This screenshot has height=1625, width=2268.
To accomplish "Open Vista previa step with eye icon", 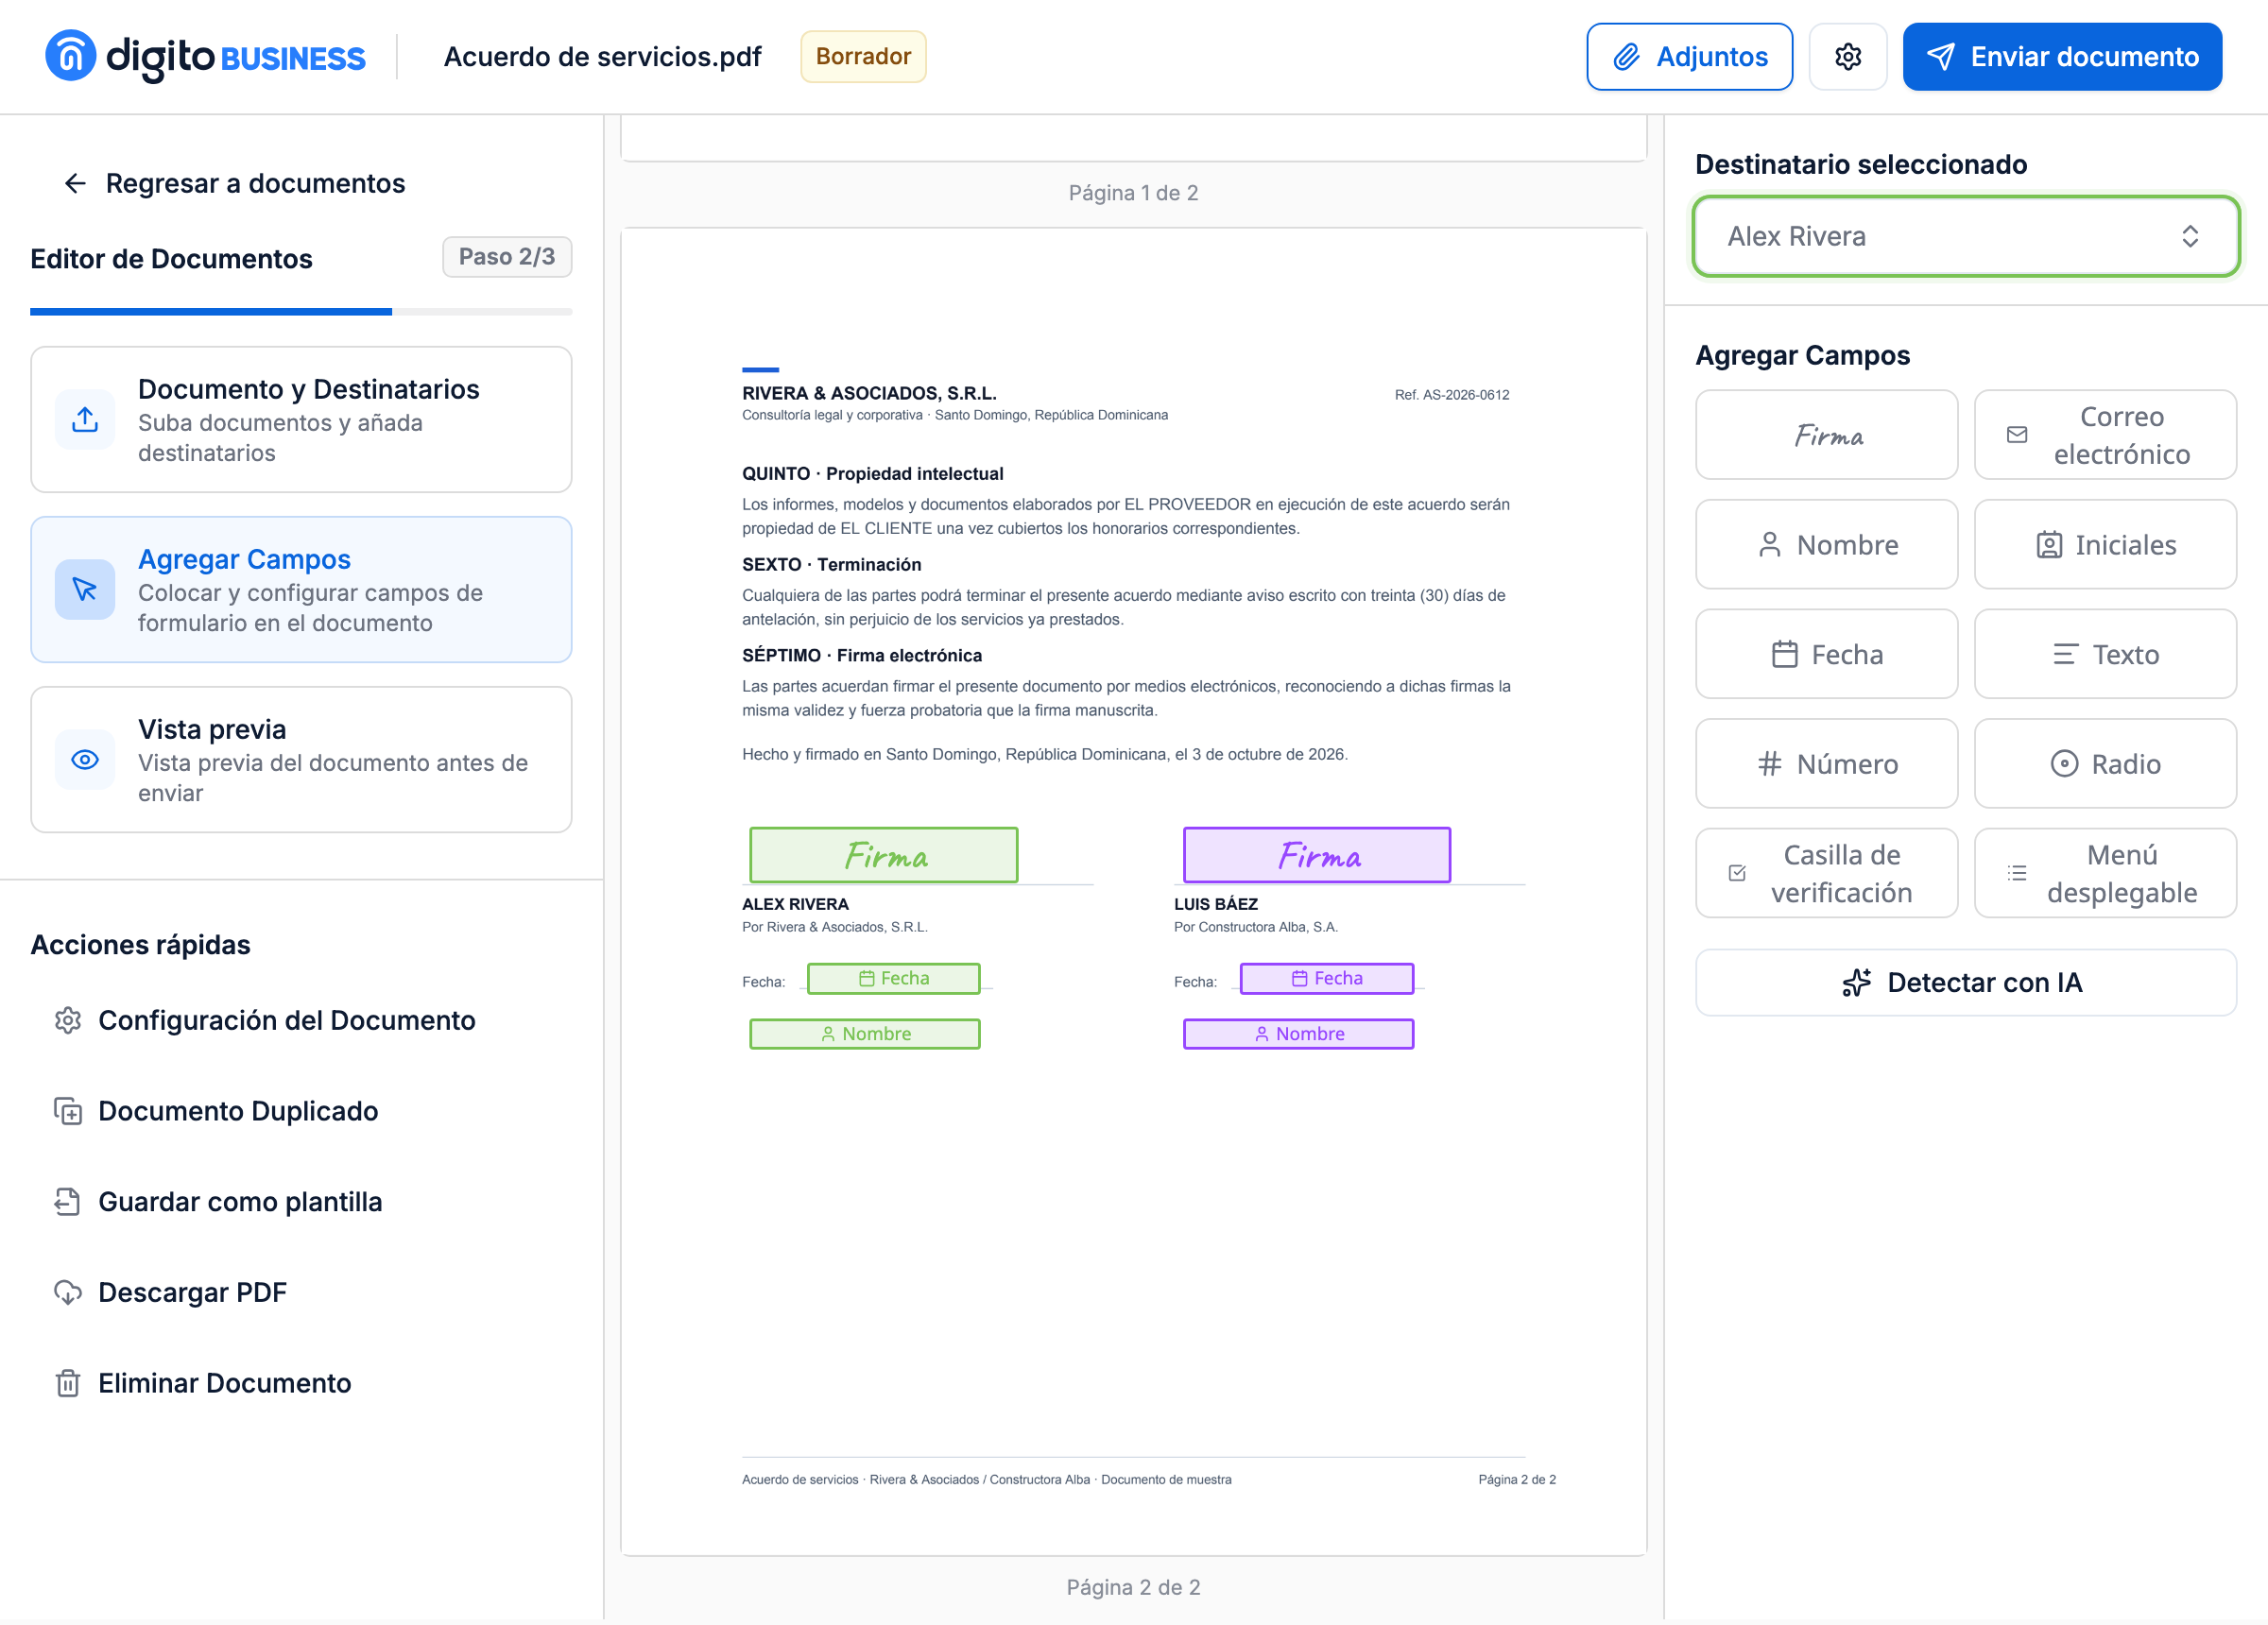I will click(x=301, y=760).
